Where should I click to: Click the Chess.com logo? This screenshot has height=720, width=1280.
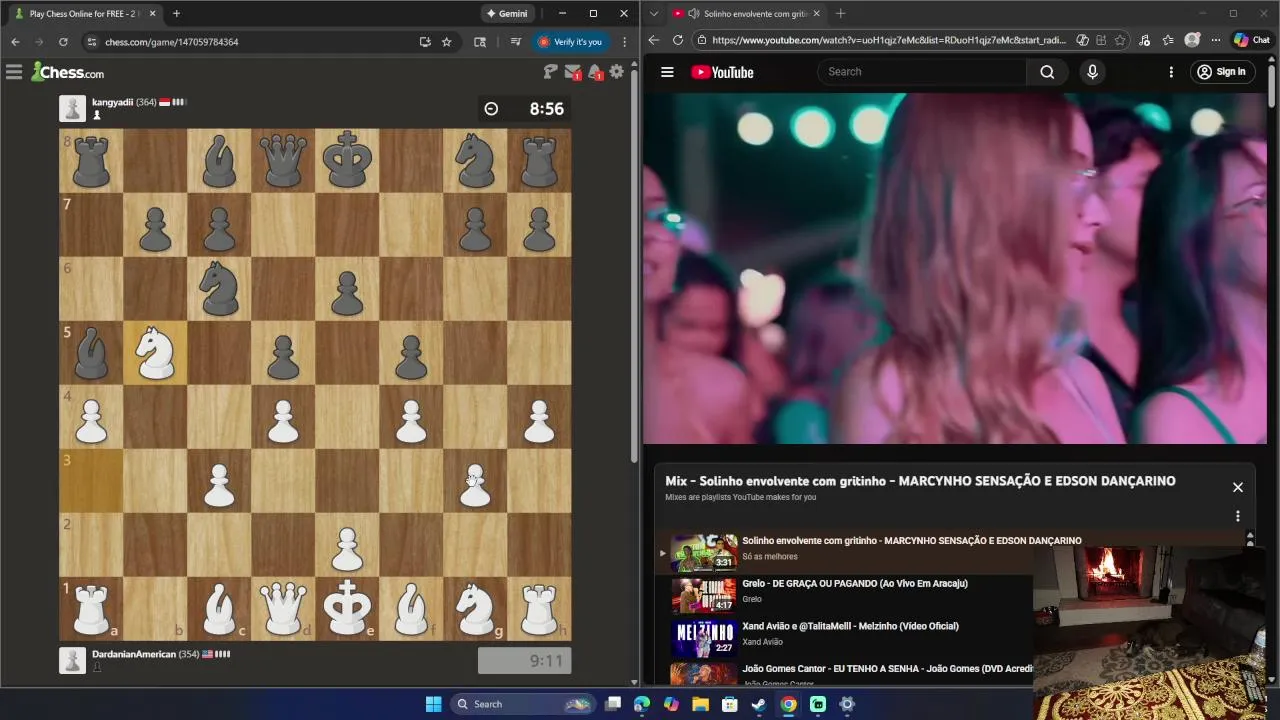[67, 72]
